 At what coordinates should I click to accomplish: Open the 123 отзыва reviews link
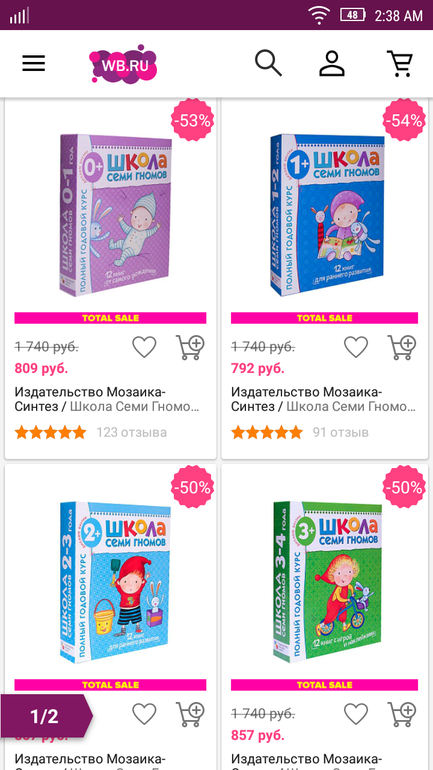click(x=132, y=433)
